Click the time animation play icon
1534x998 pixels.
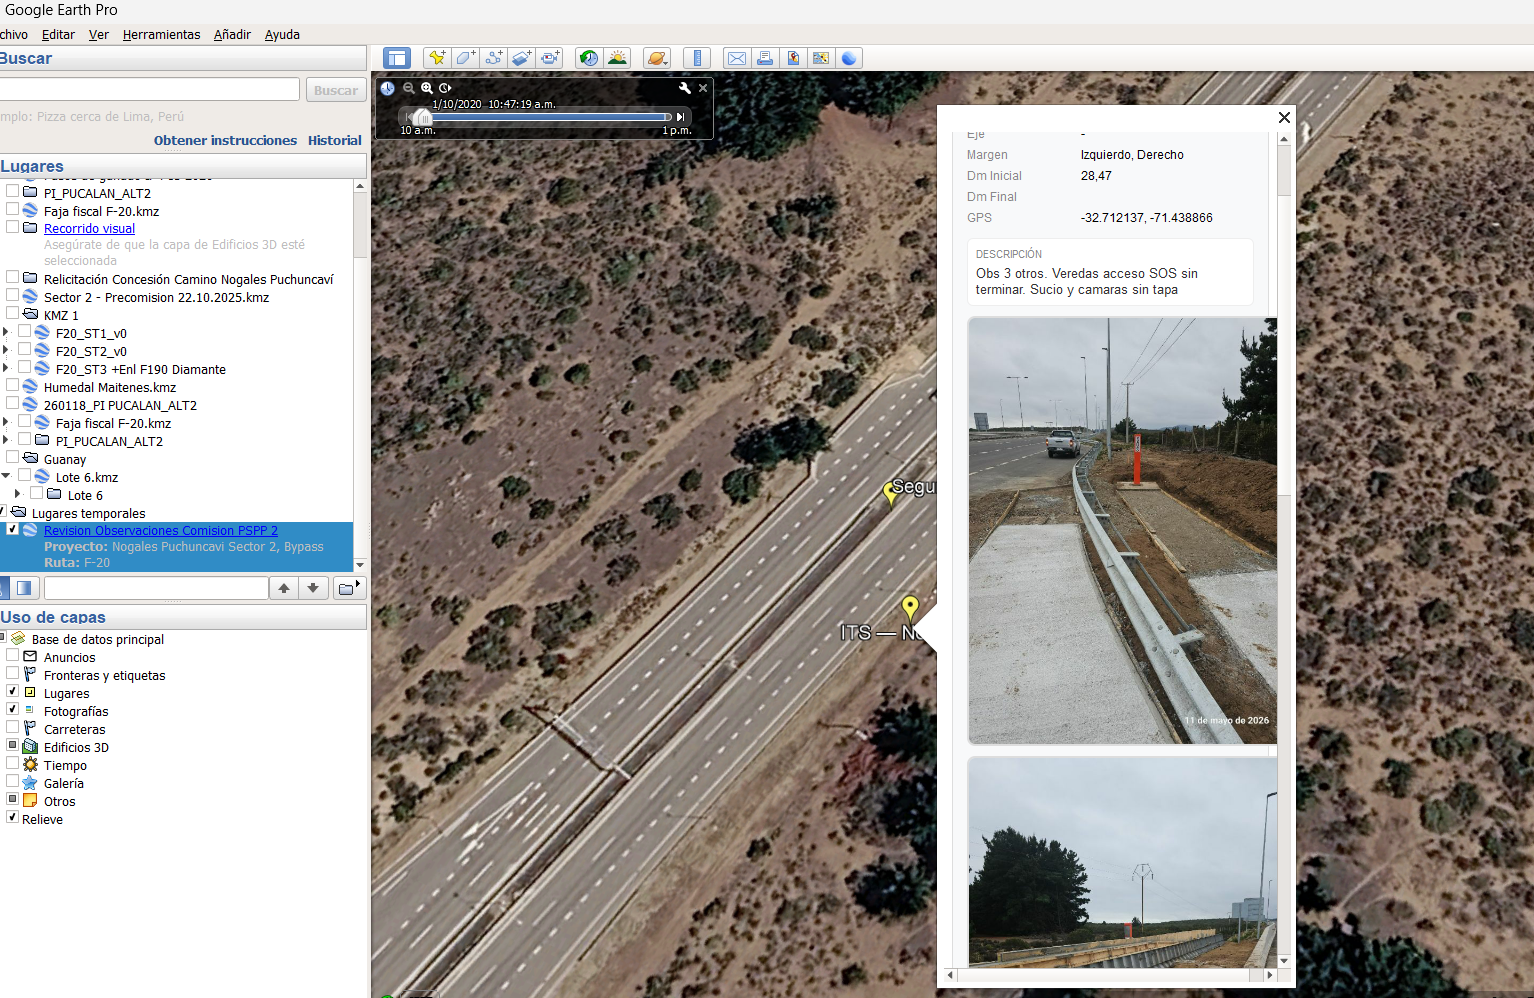tap(445, 88)
